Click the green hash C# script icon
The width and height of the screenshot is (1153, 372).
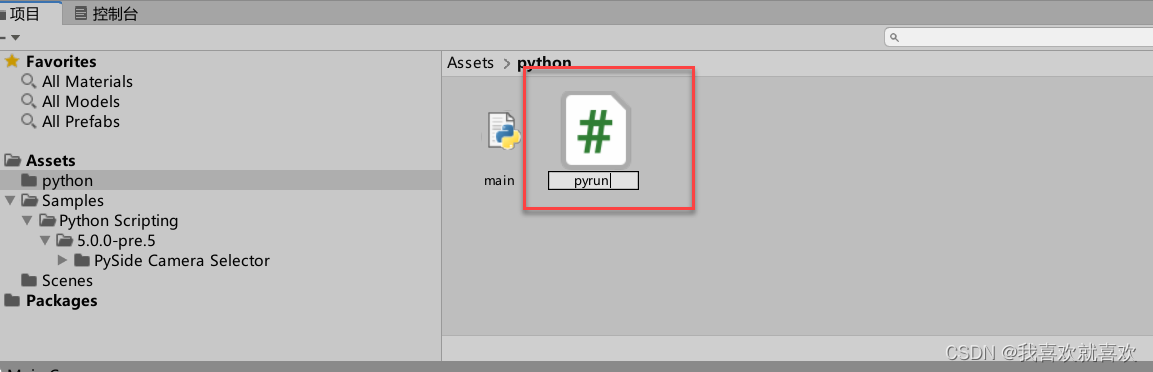pos(596,130)
